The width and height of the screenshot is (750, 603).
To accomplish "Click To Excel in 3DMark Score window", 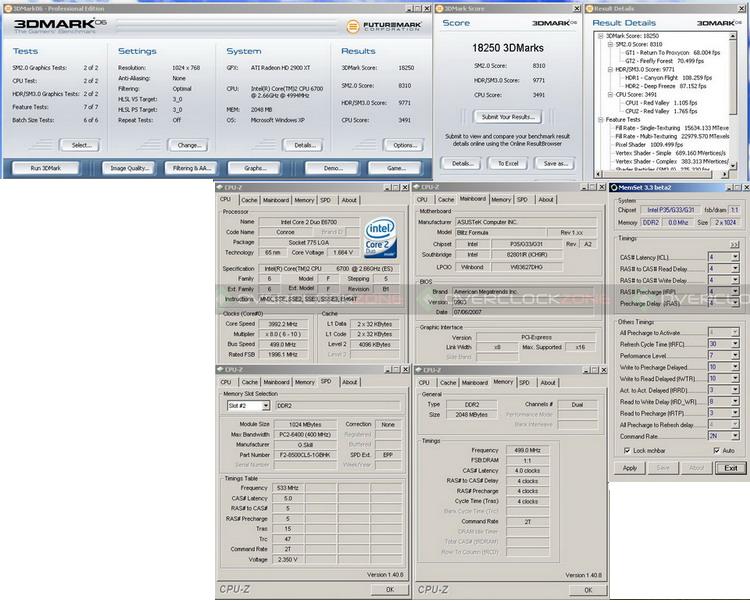I will coord(508,164).
